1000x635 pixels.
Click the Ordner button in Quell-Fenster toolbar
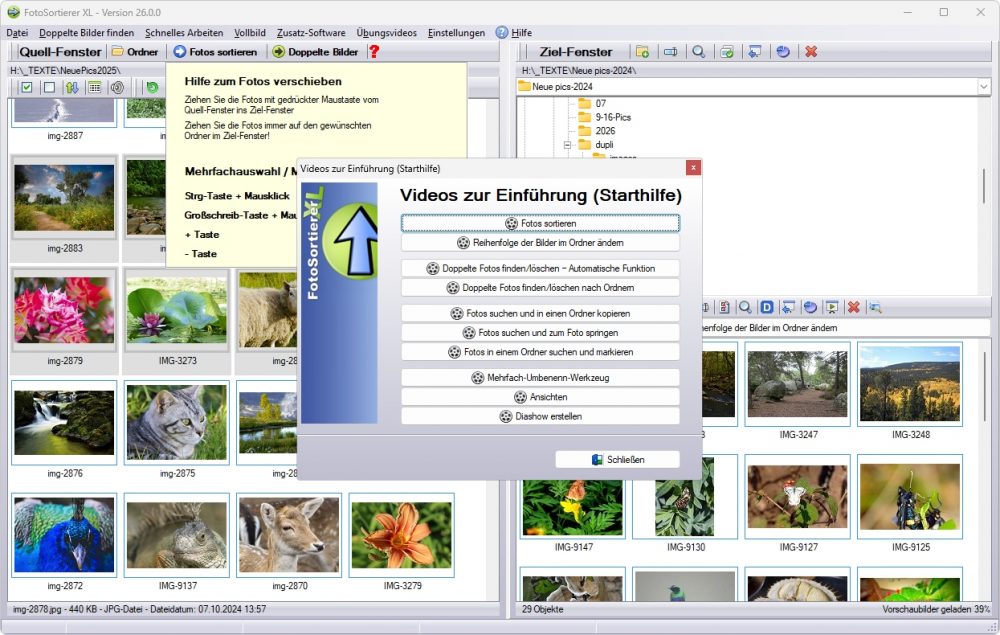tap(135, 52)
